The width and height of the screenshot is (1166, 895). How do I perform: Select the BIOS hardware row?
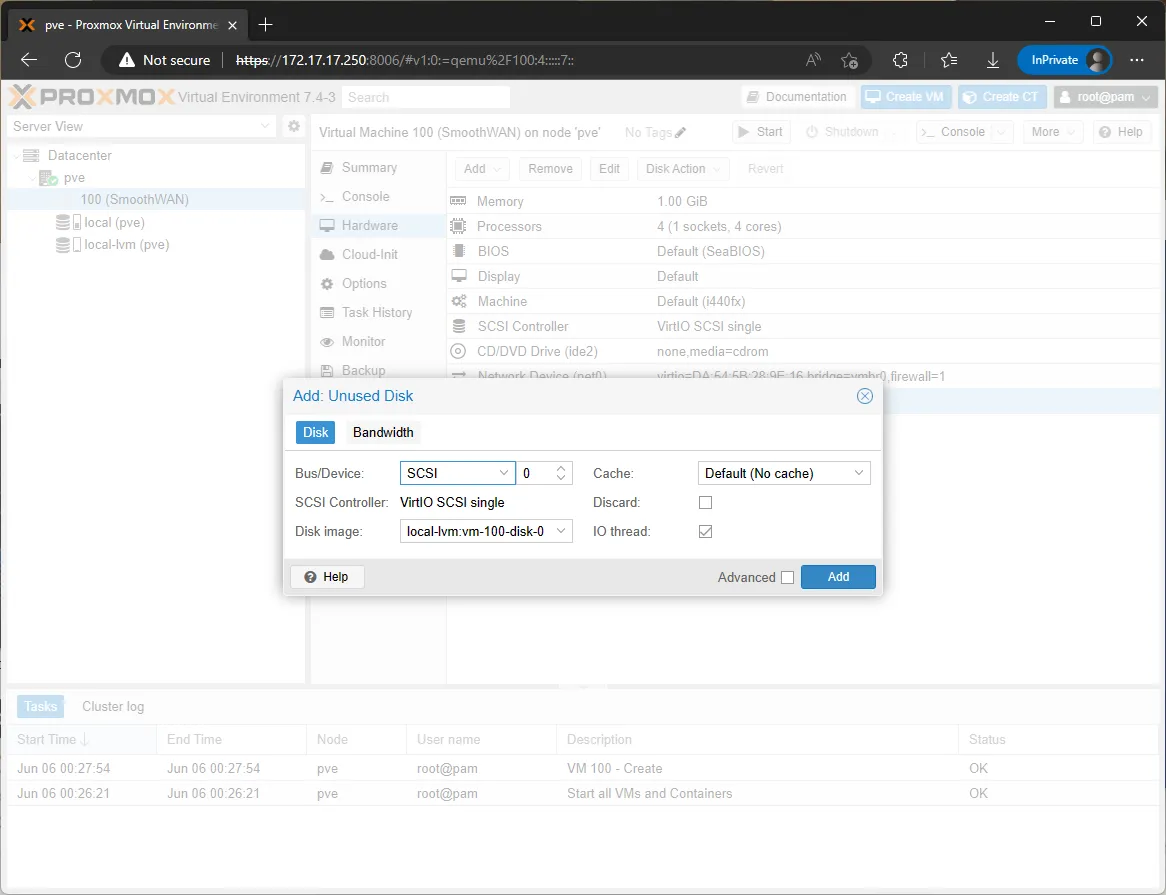coord(805,251)
